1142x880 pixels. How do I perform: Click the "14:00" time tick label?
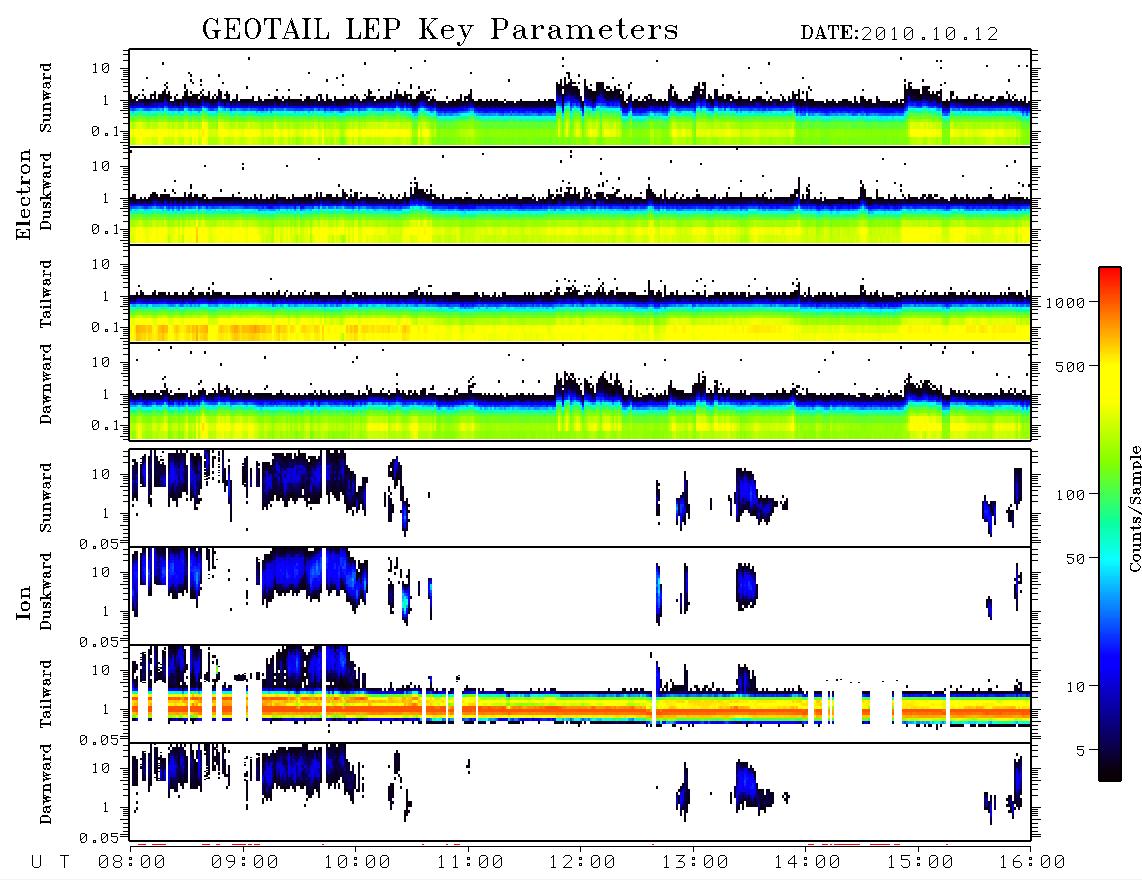point(807,863)
